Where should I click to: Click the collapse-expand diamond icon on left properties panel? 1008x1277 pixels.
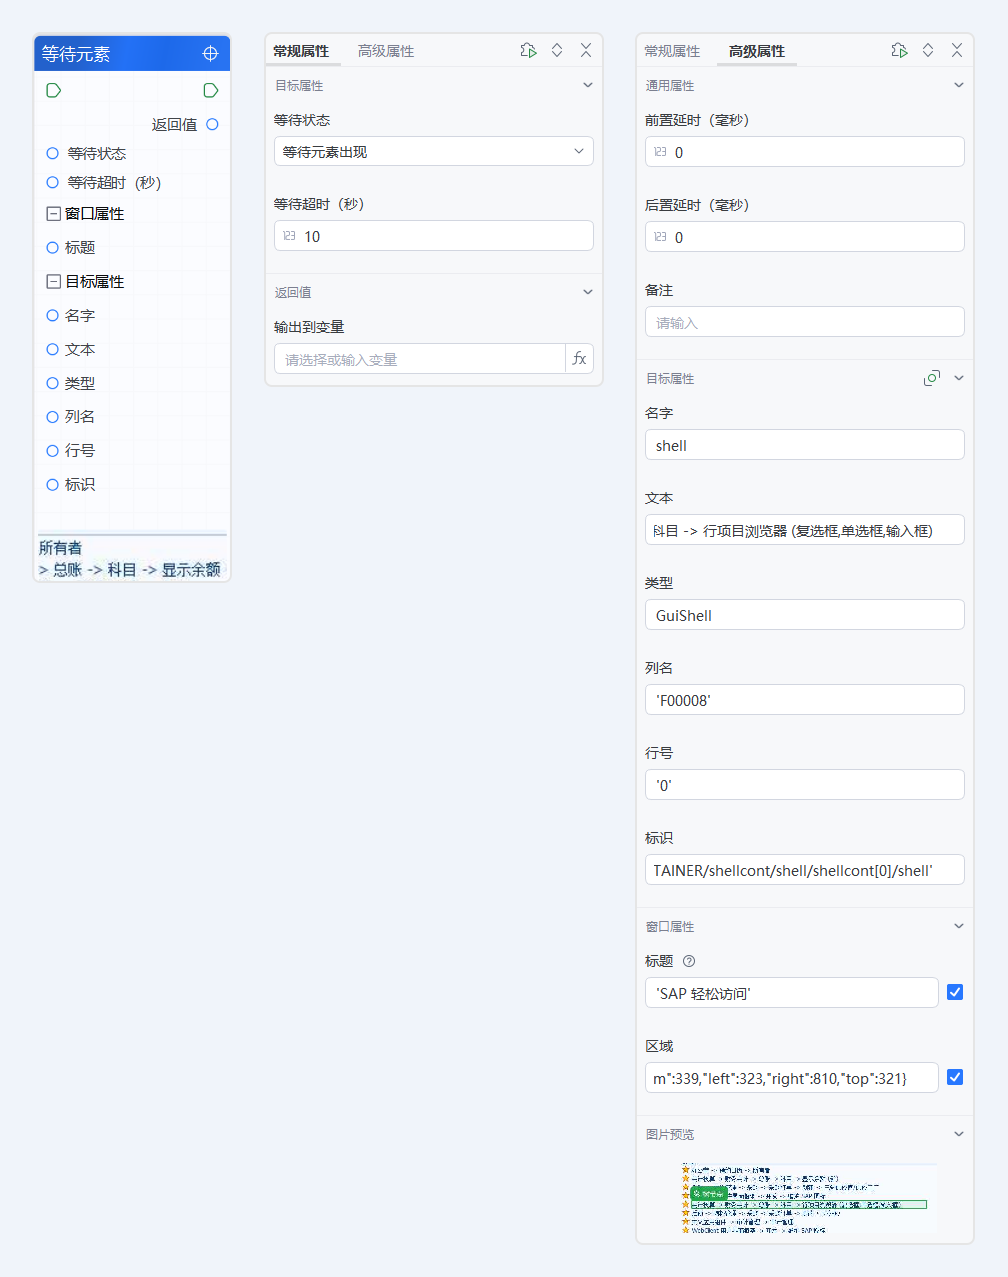(x=557, y=49)
